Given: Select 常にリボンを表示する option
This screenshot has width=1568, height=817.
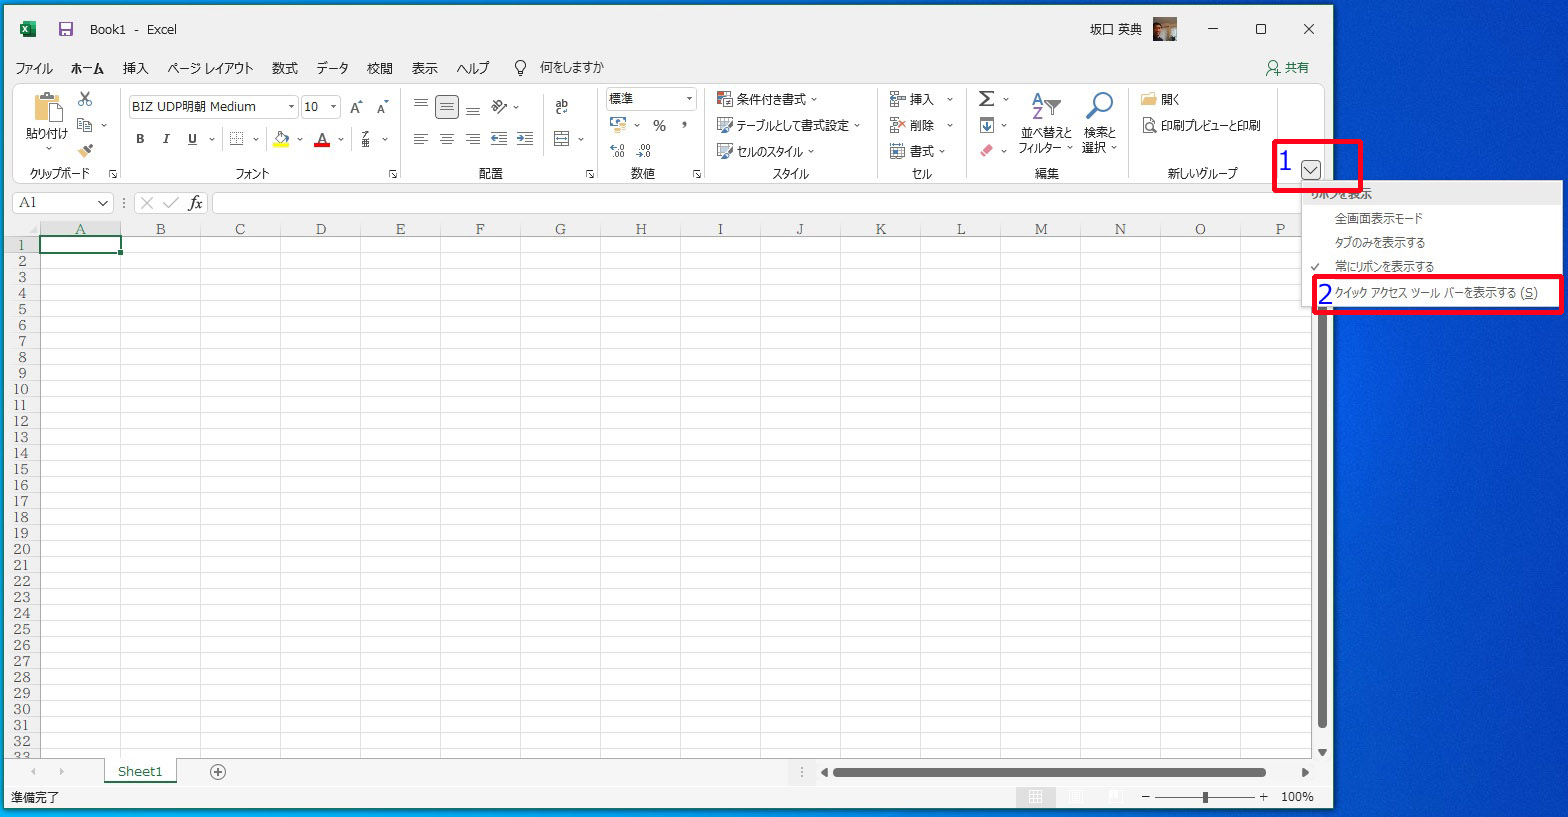Looking at the screenshot, I should [x=1384, y=266].
